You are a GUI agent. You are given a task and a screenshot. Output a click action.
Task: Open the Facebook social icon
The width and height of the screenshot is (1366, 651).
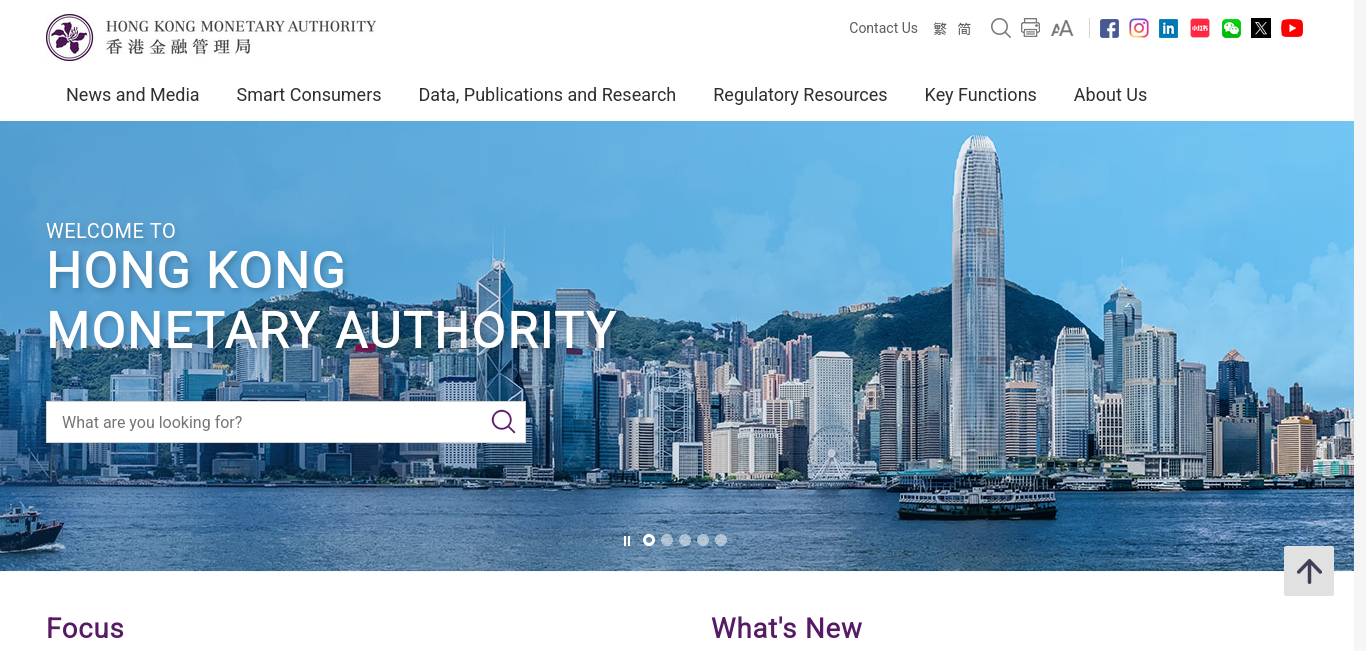pyautogui.click(x=1109, y=29)
